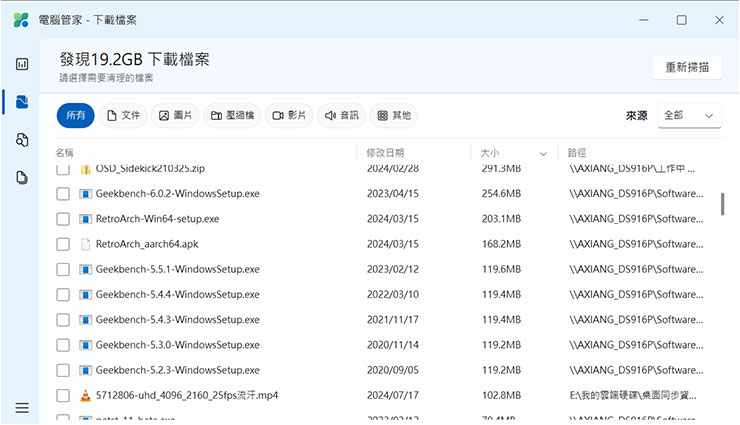This screenshot has width=740, height=425.
Task: Filter by 圖片 images
Action: click(175, 116)
